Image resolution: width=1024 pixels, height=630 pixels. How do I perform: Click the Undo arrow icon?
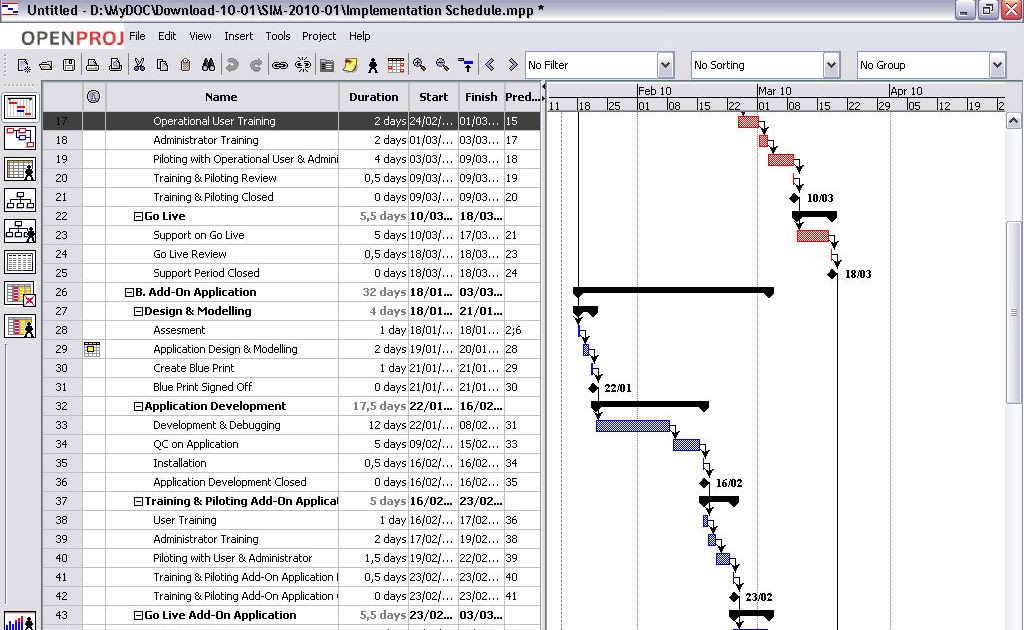tap(232, 65)
